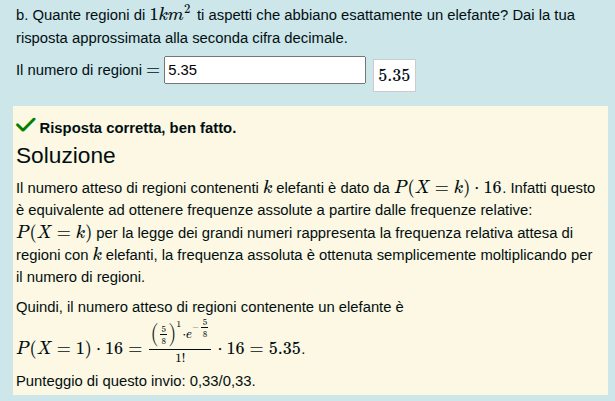Click the number of regions input field

click(264, 71)
